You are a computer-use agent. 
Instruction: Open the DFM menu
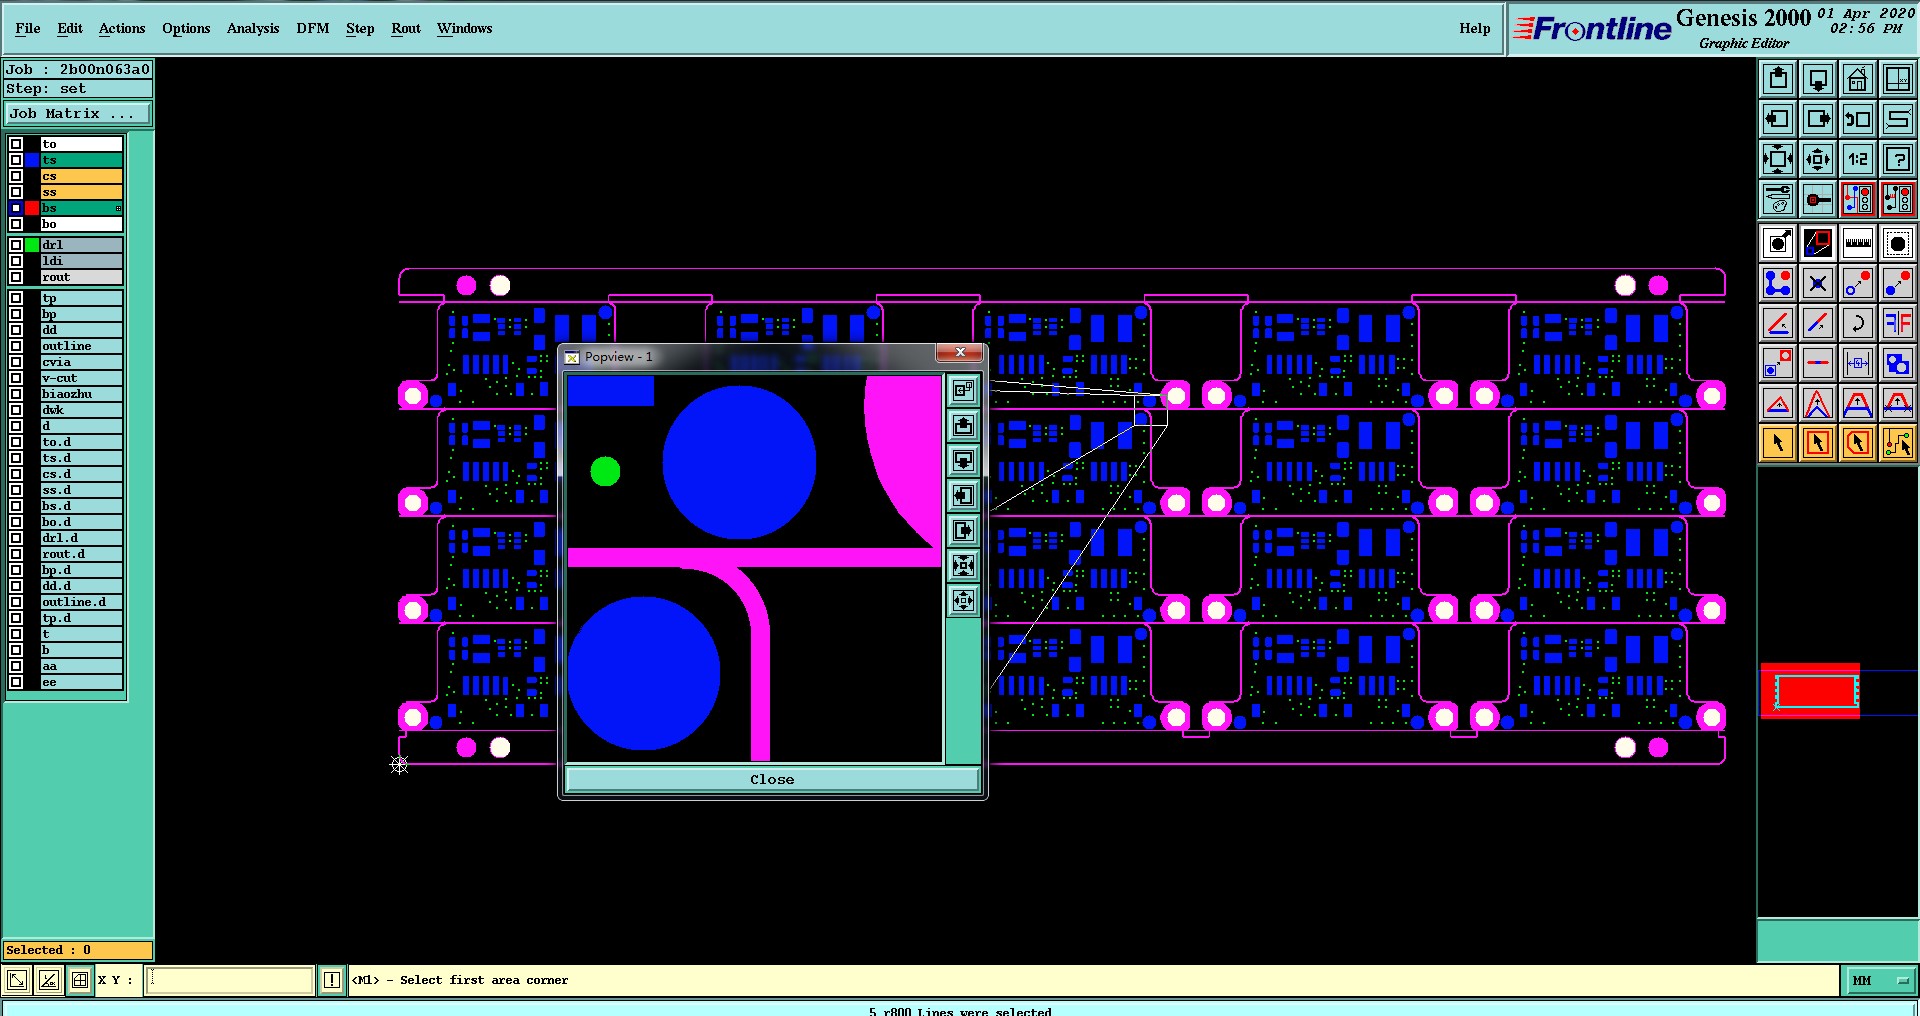[x=313, y=28]
